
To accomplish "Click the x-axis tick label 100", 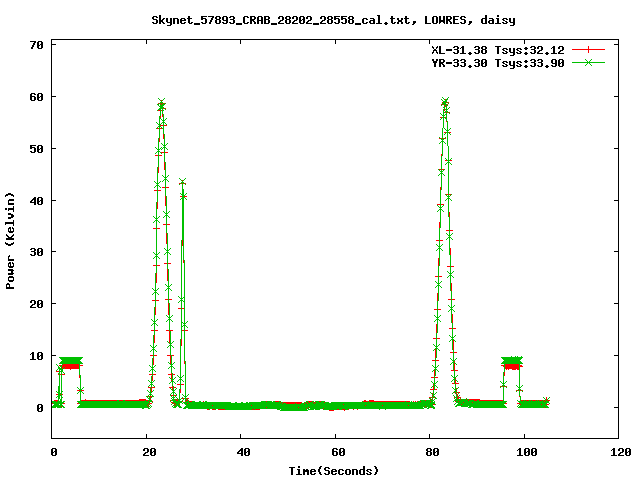I will tap(527, 452).
